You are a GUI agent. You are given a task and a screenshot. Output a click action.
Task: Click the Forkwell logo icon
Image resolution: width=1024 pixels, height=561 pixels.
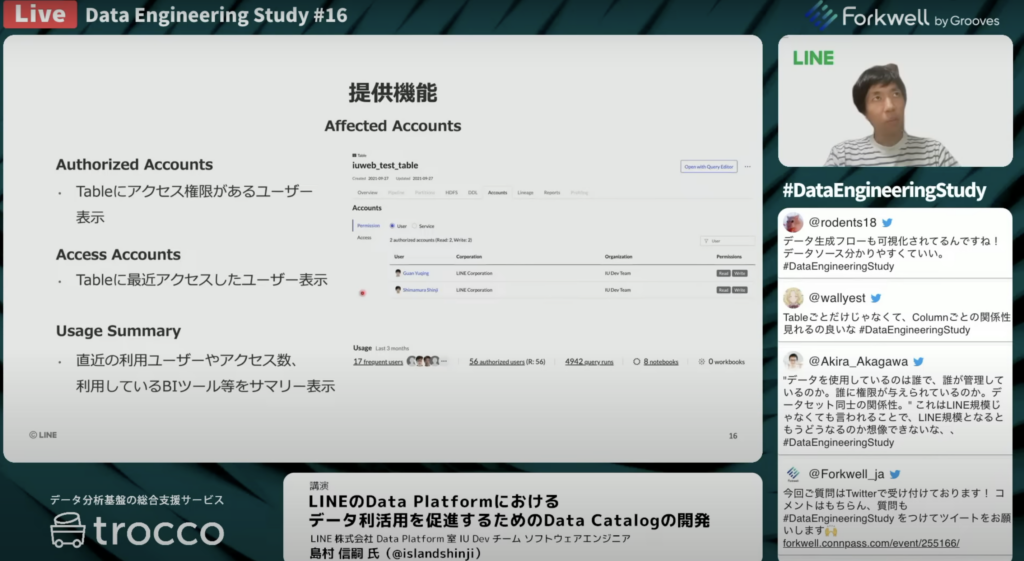(821, 15)
